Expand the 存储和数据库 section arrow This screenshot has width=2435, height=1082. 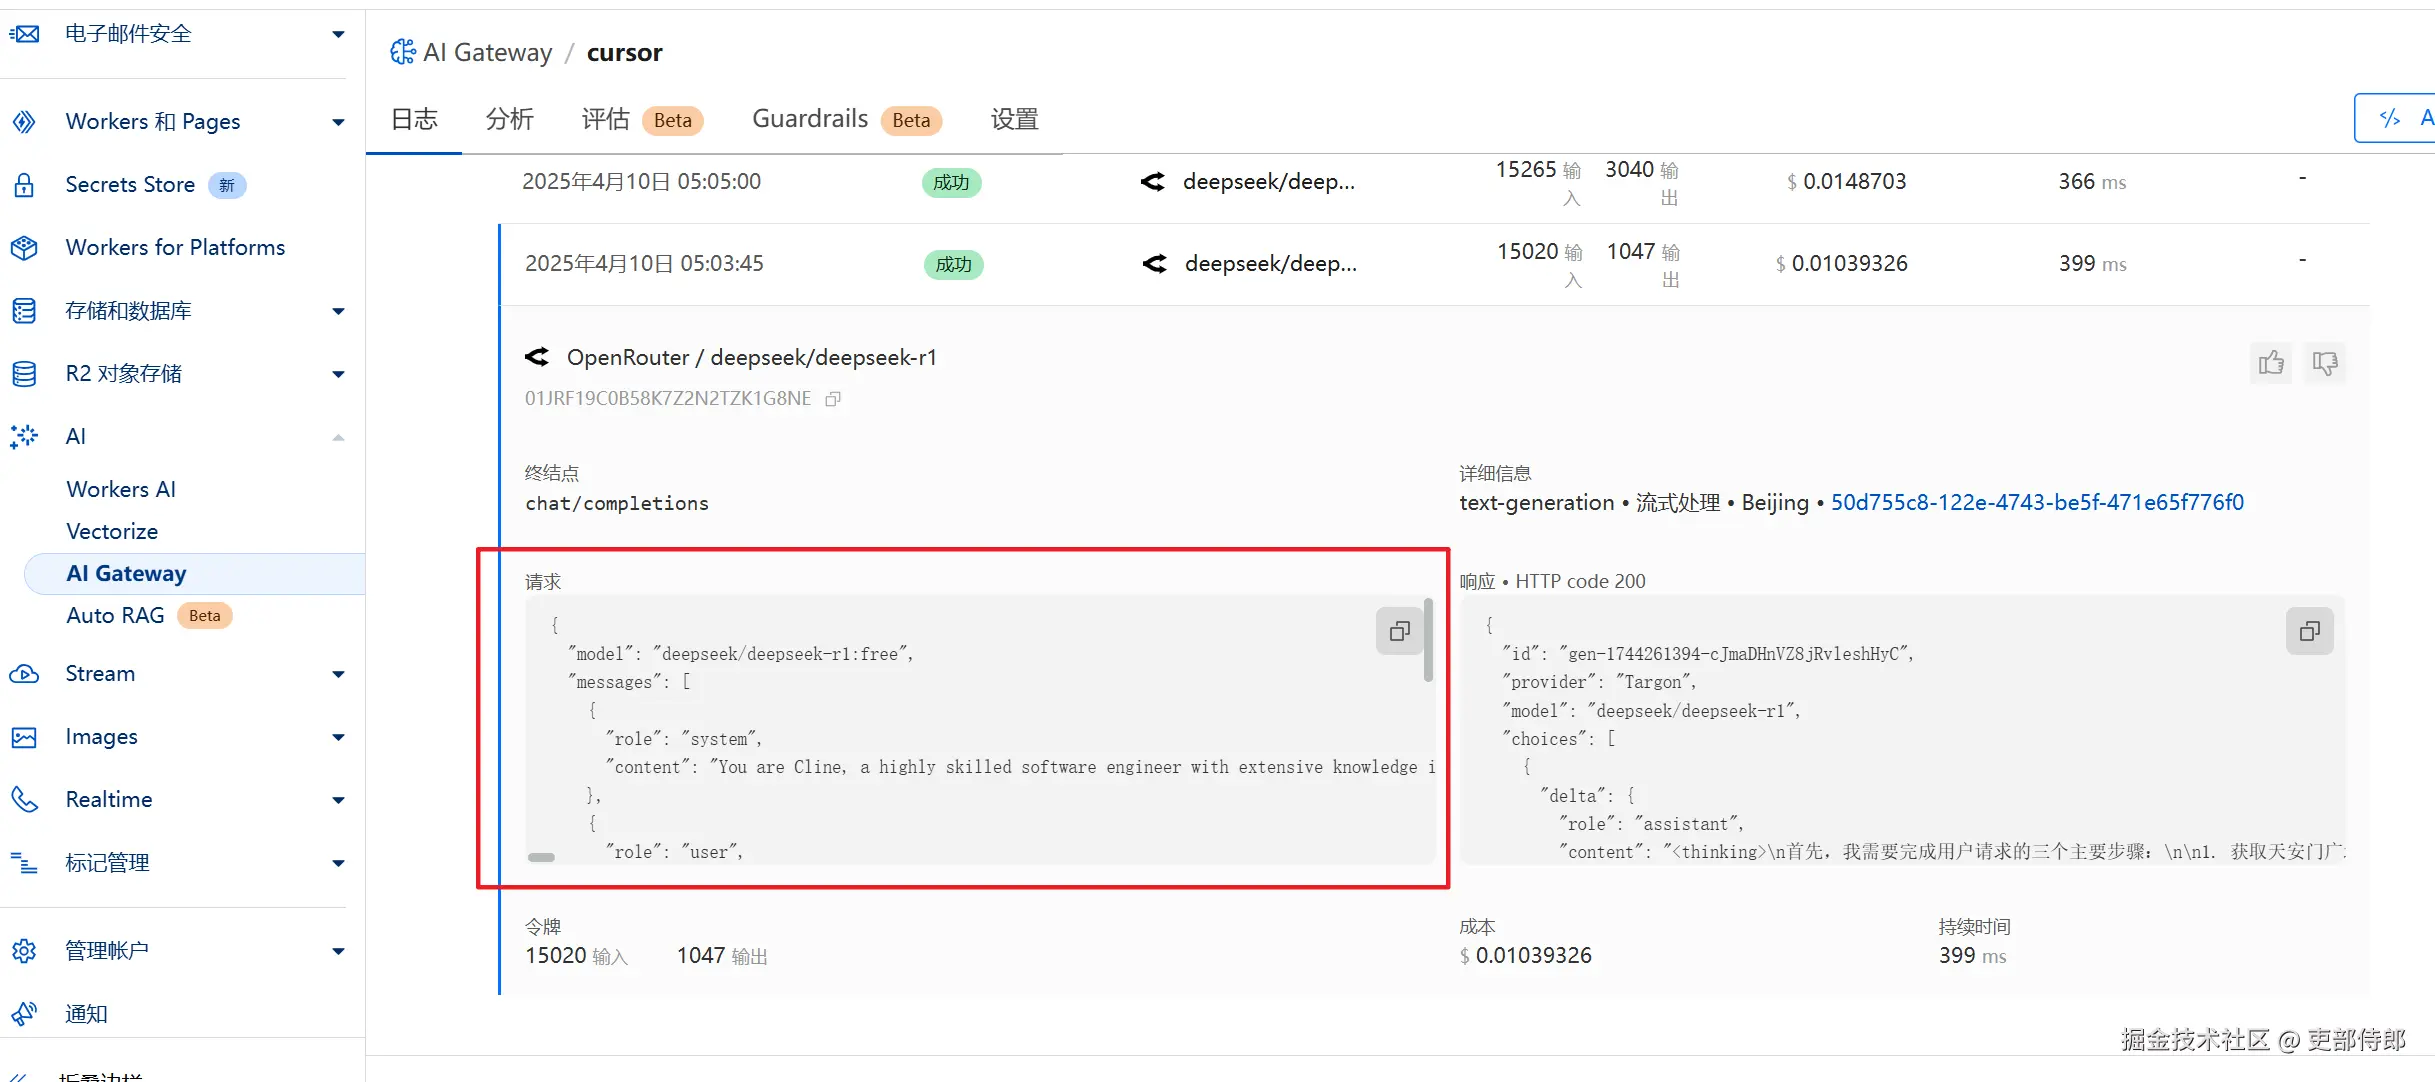point(338,311)
